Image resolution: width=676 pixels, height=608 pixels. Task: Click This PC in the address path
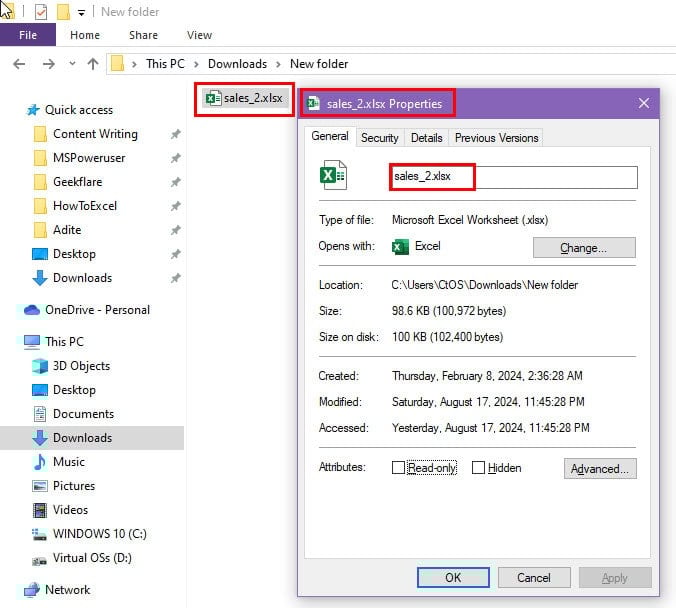point(165,64)
